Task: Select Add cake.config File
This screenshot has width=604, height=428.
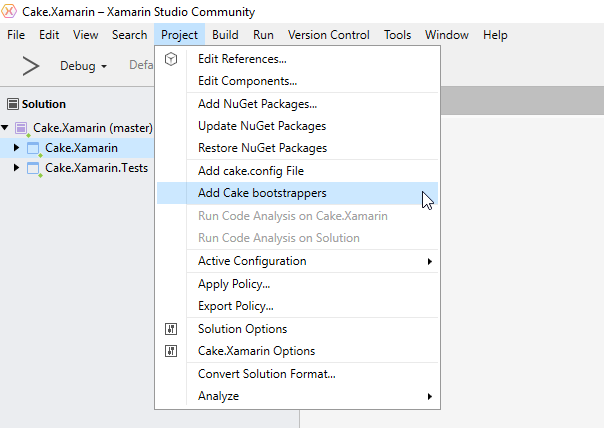Action: (x=250, y=171)
